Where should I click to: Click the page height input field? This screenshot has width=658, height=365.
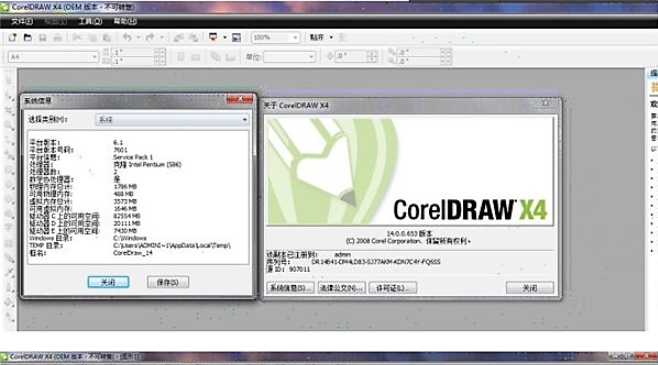coord(134,61)
